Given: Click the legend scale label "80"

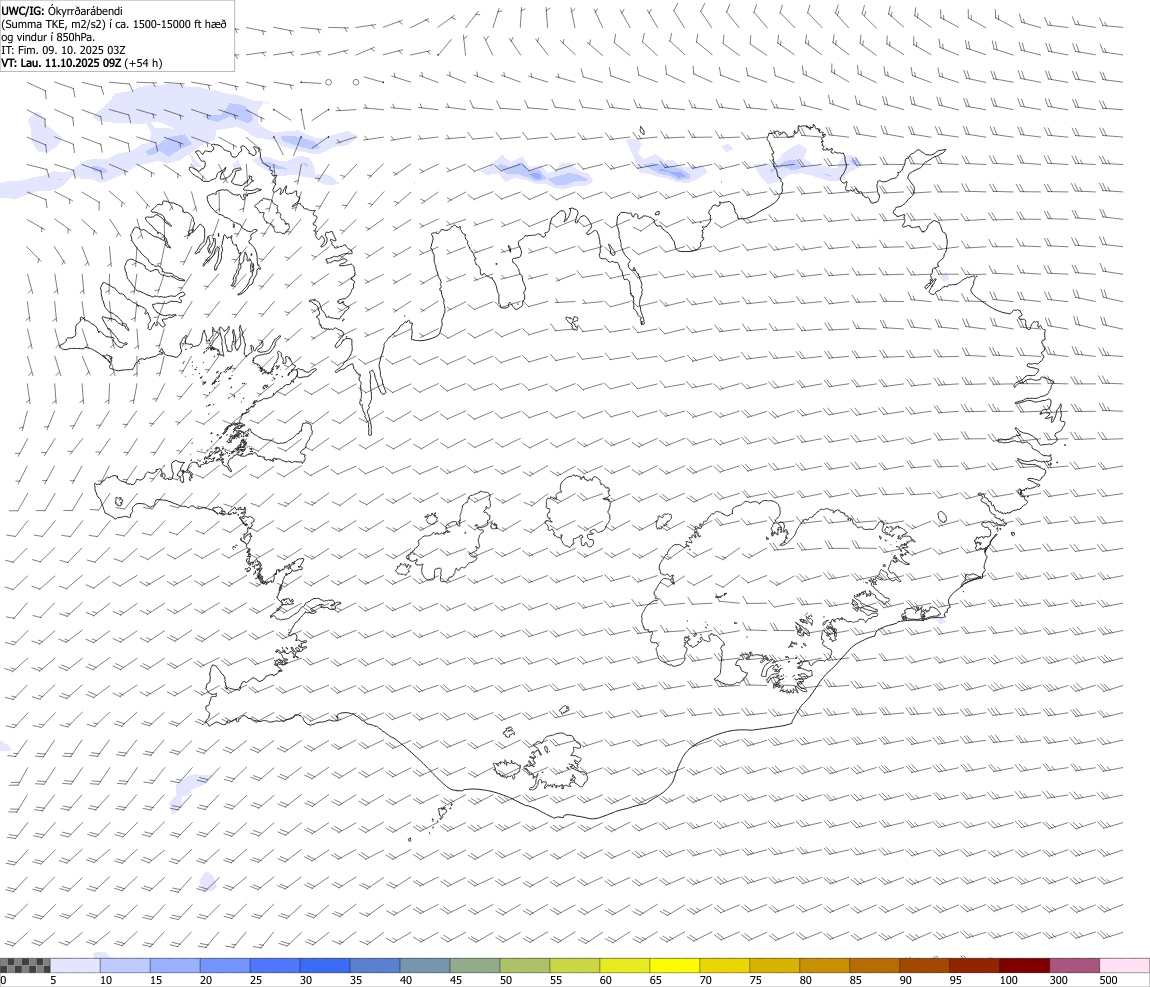Looking at the screenshot, I should point(805,980).
